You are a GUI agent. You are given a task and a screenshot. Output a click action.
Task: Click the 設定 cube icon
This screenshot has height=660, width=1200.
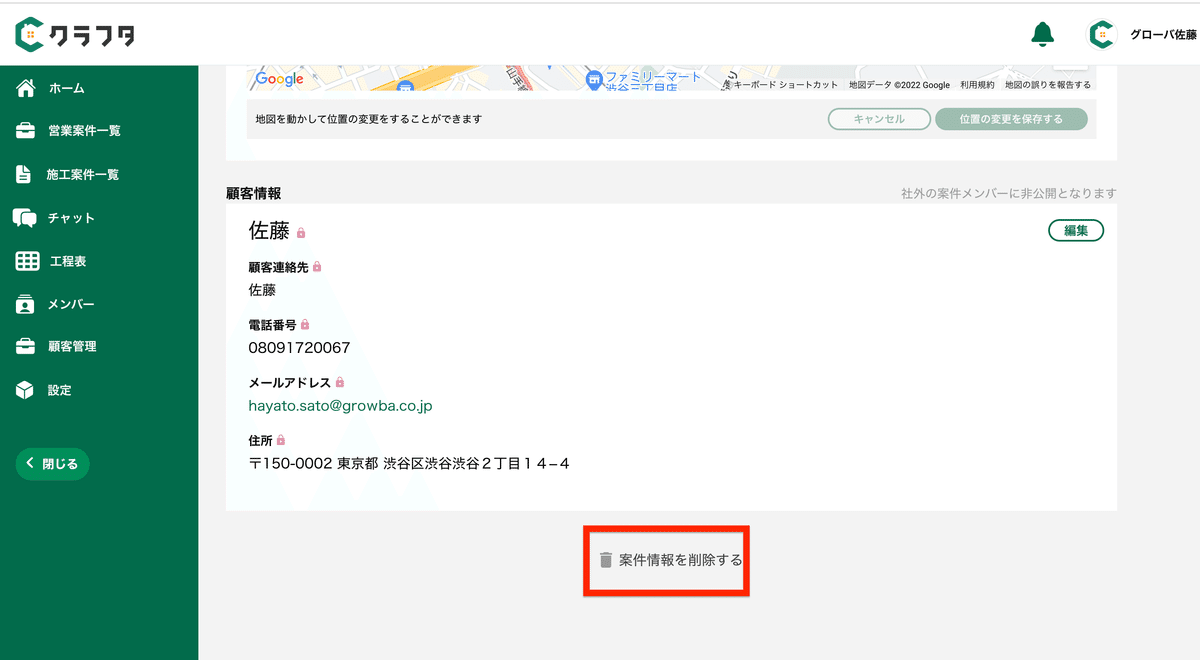(25, 390)
